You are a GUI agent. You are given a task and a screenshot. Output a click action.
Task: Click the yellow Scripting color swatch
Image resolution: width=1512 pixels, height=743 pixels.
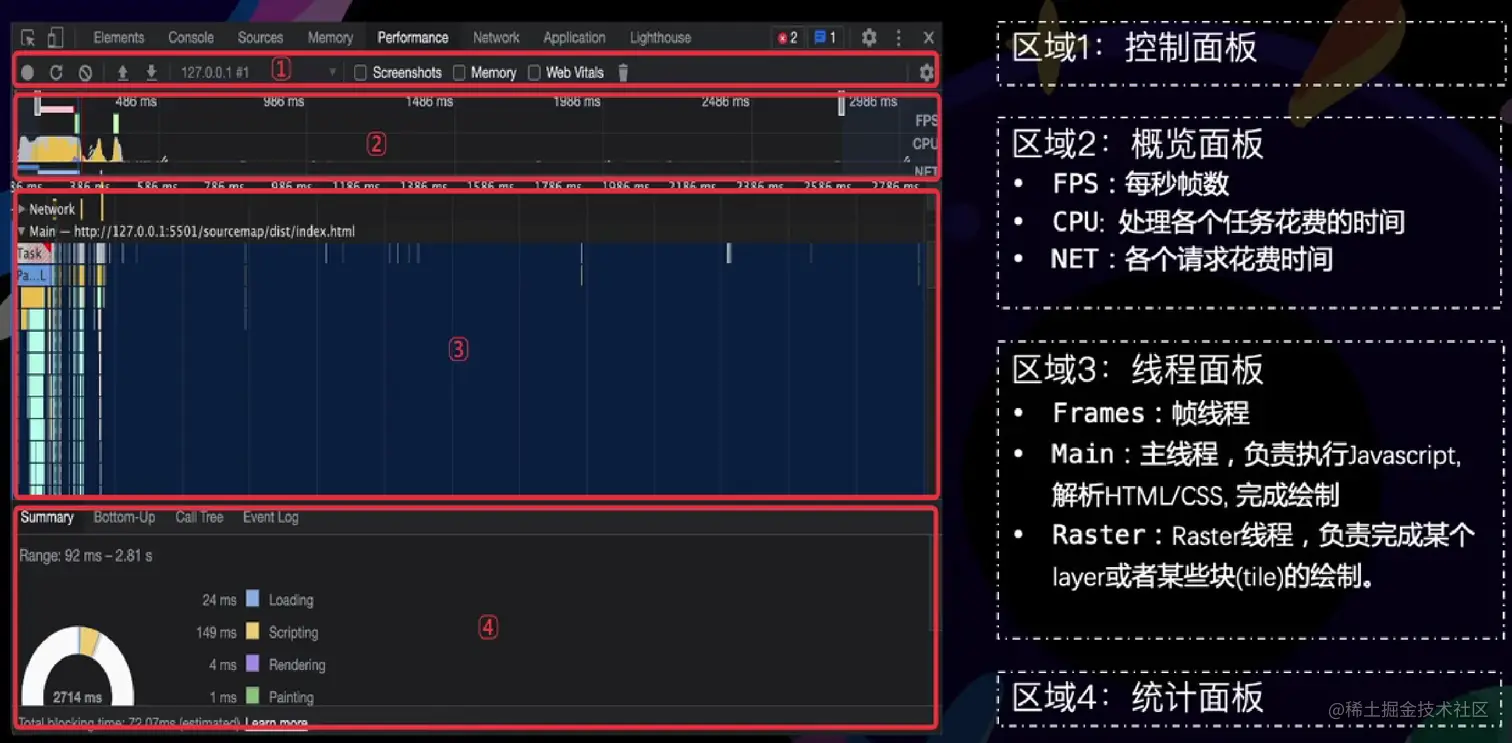[x=252, y=631]
